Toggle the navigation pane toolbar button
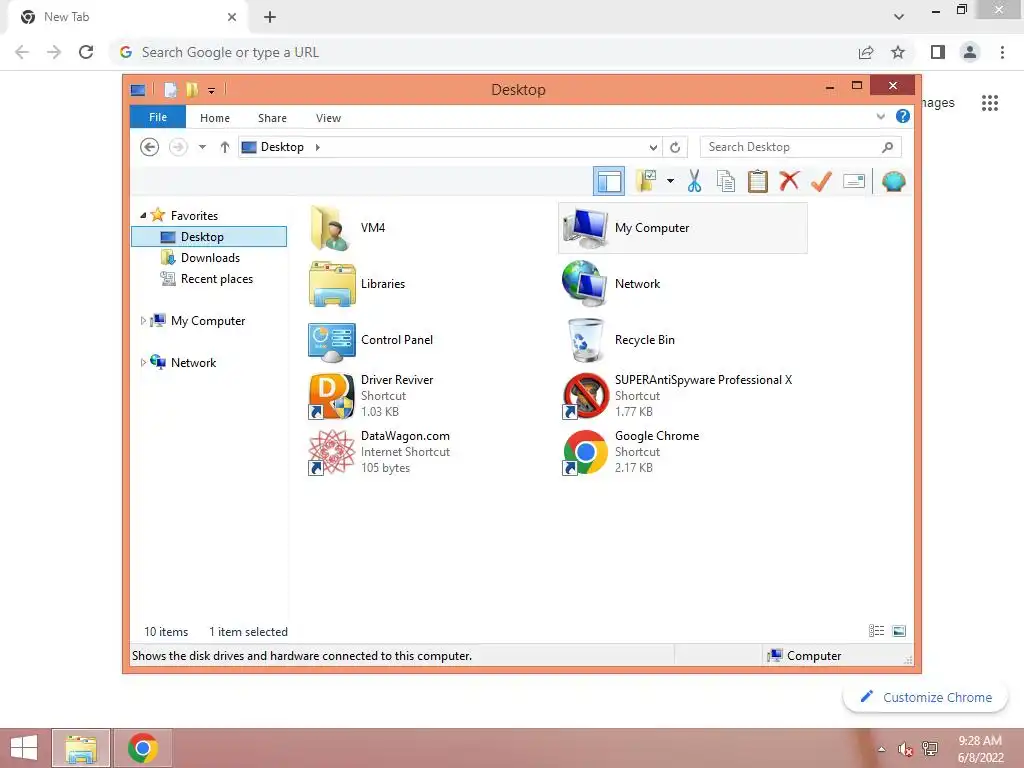 pos(609,181)
